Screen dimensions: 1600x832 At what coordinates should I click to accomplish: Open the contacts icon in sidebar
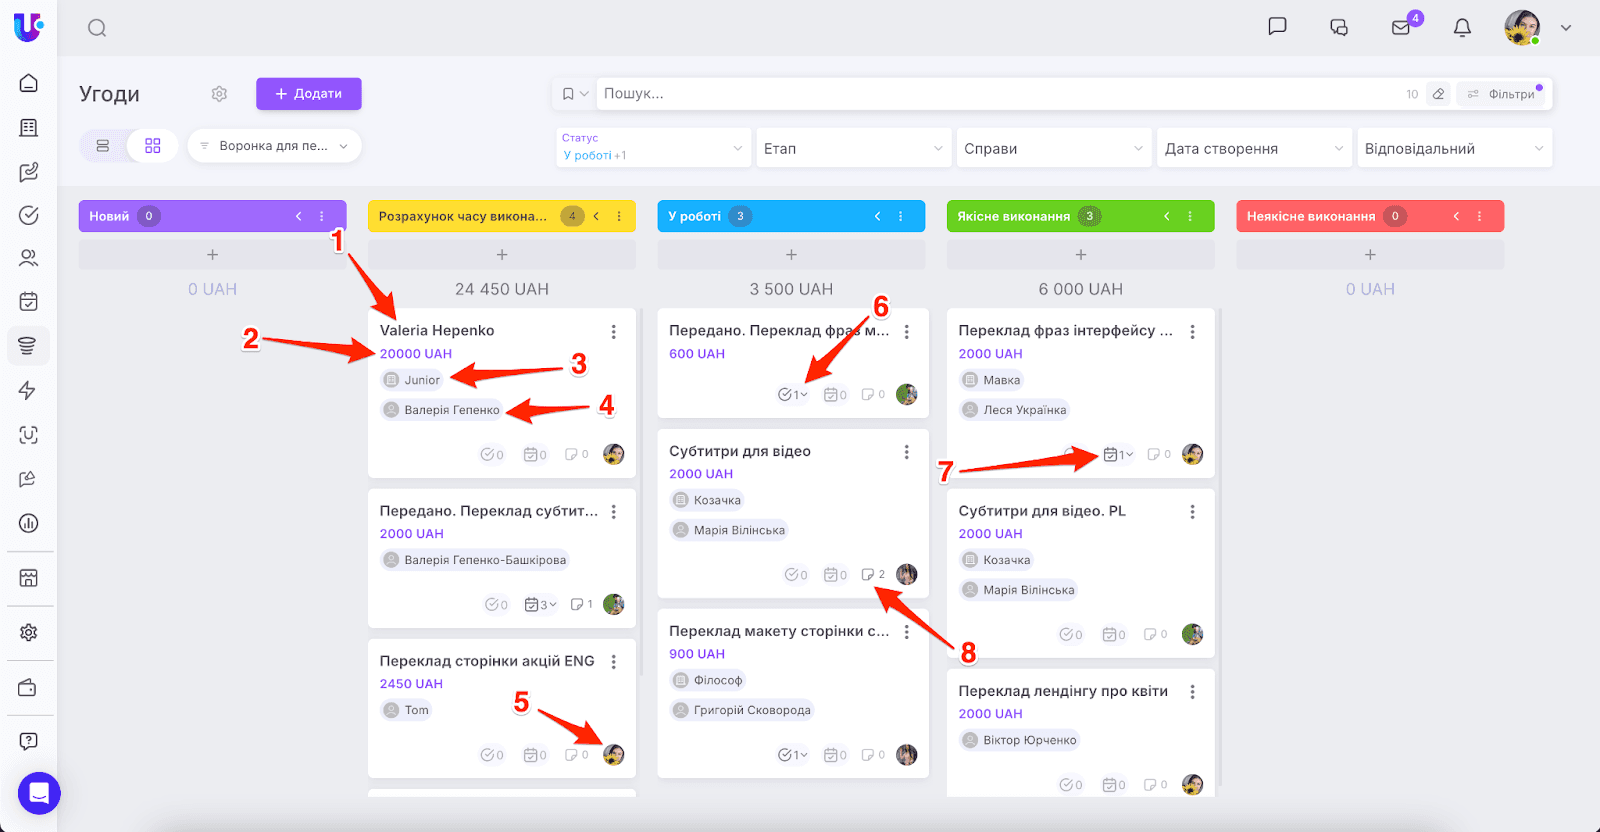[x=29, y=258]
